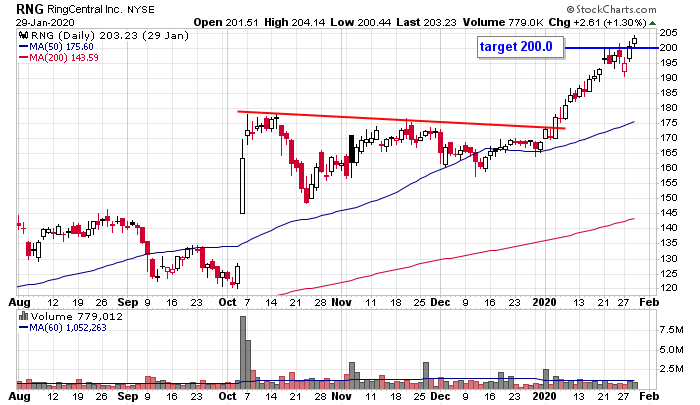Select the Open 201.51 value
Image resolution: width=700 pixels, height=405 pixels.
pos(226,22)
